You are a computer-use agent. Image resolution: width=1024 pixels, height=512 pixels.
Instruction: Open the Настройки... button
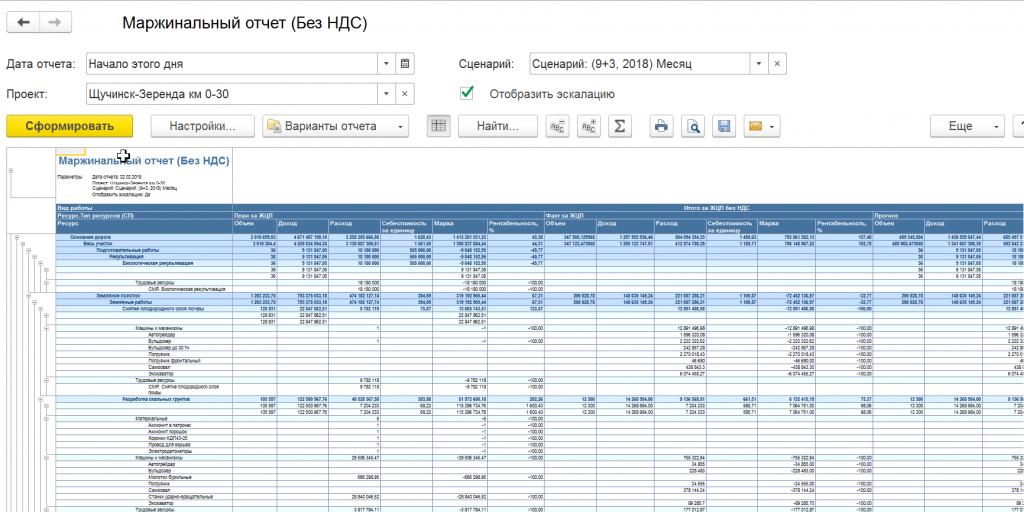coord(202,126)
